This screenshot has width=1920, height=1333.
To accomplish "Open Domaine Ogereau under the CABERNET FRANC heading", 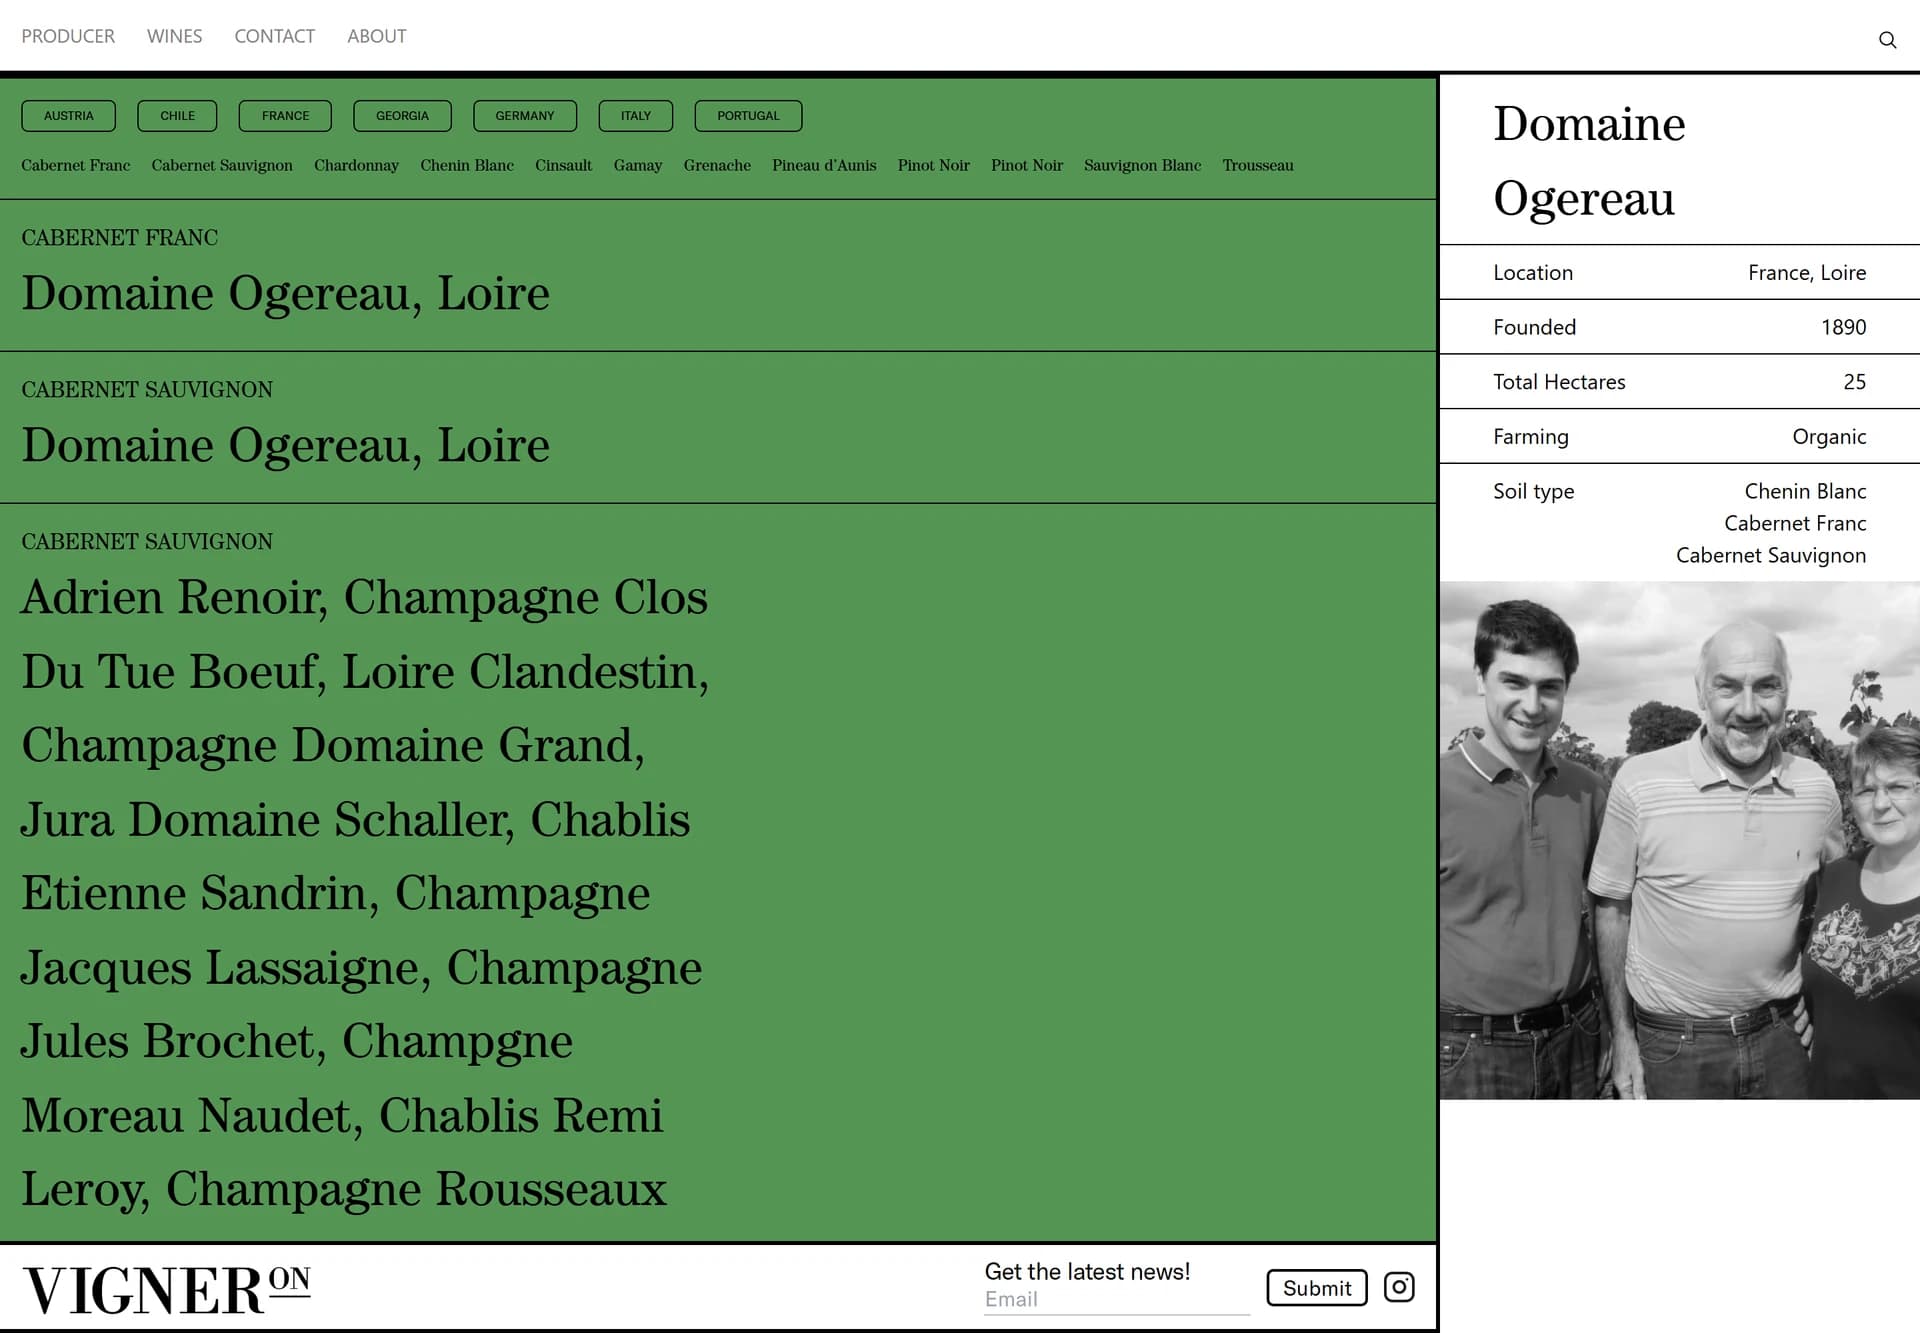I will (286, 293).
